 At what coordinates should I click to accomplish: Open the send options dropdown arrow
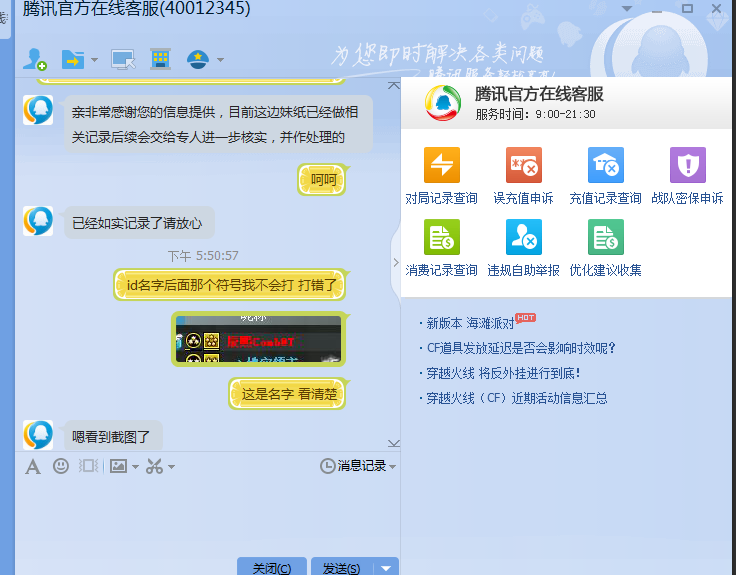pos(386,567)
